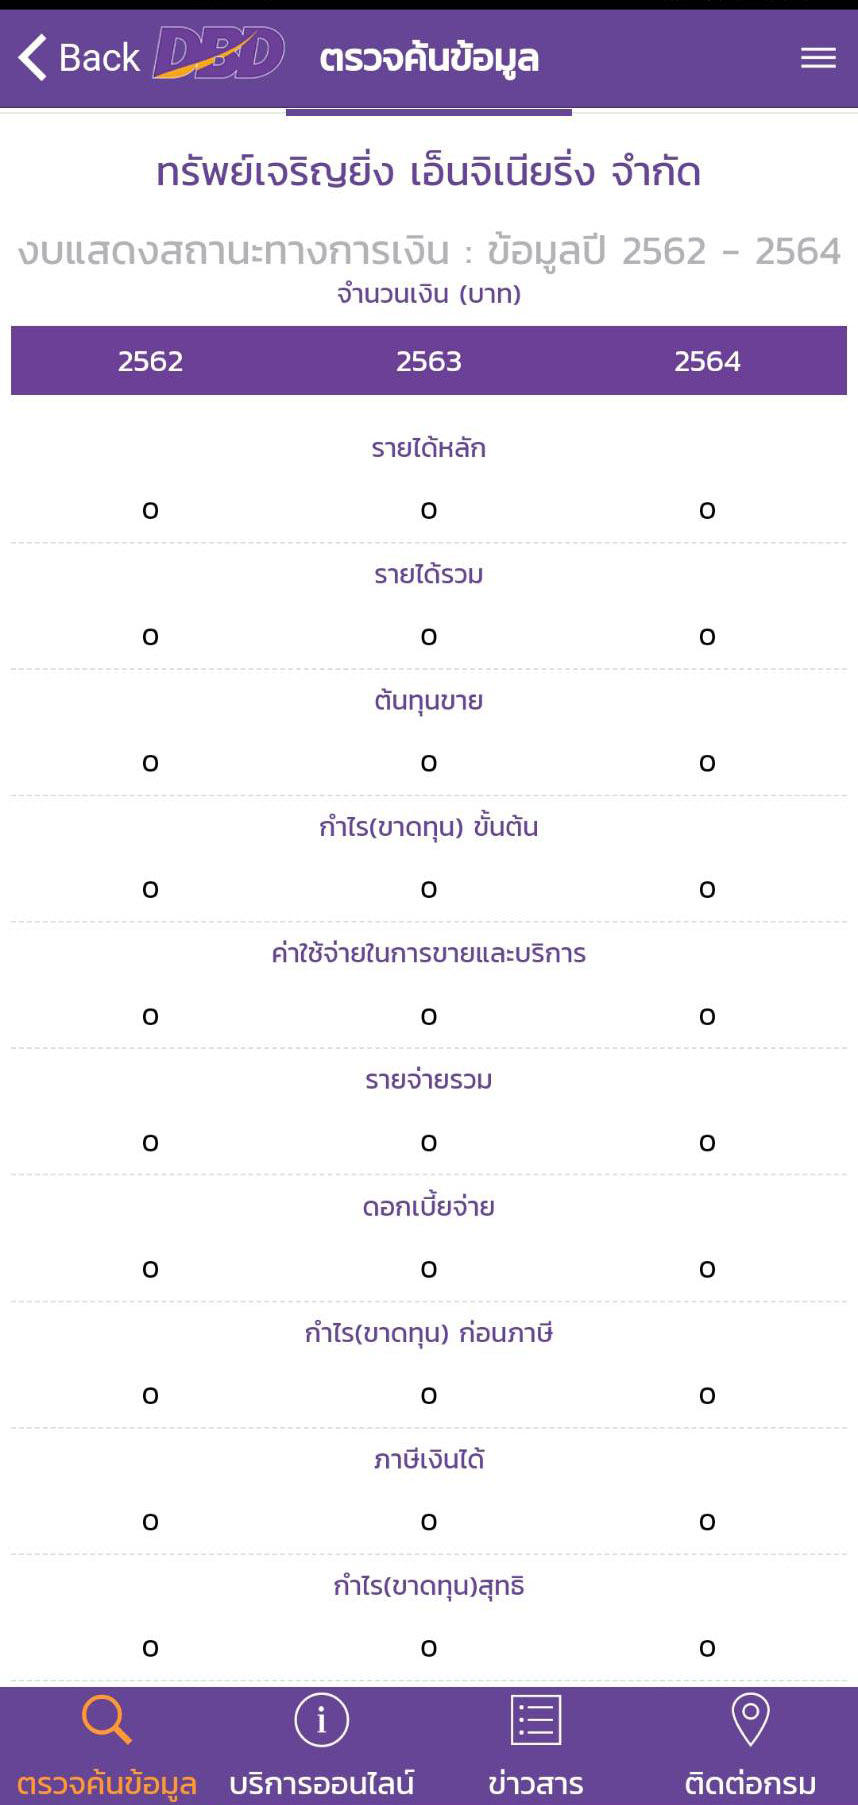Tap the location pin icon
The image size is (858, 1805).
(750, 1720)
